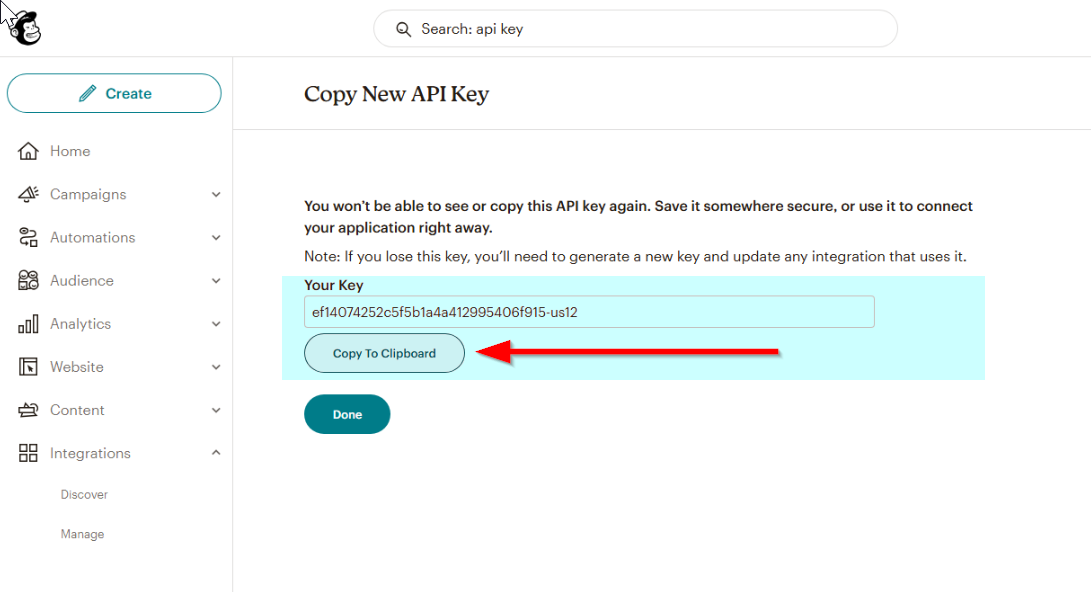The height and width of the screenshot is (592, 1091).
Task: Click the Home house icon
Action: [x=28, y=151]
